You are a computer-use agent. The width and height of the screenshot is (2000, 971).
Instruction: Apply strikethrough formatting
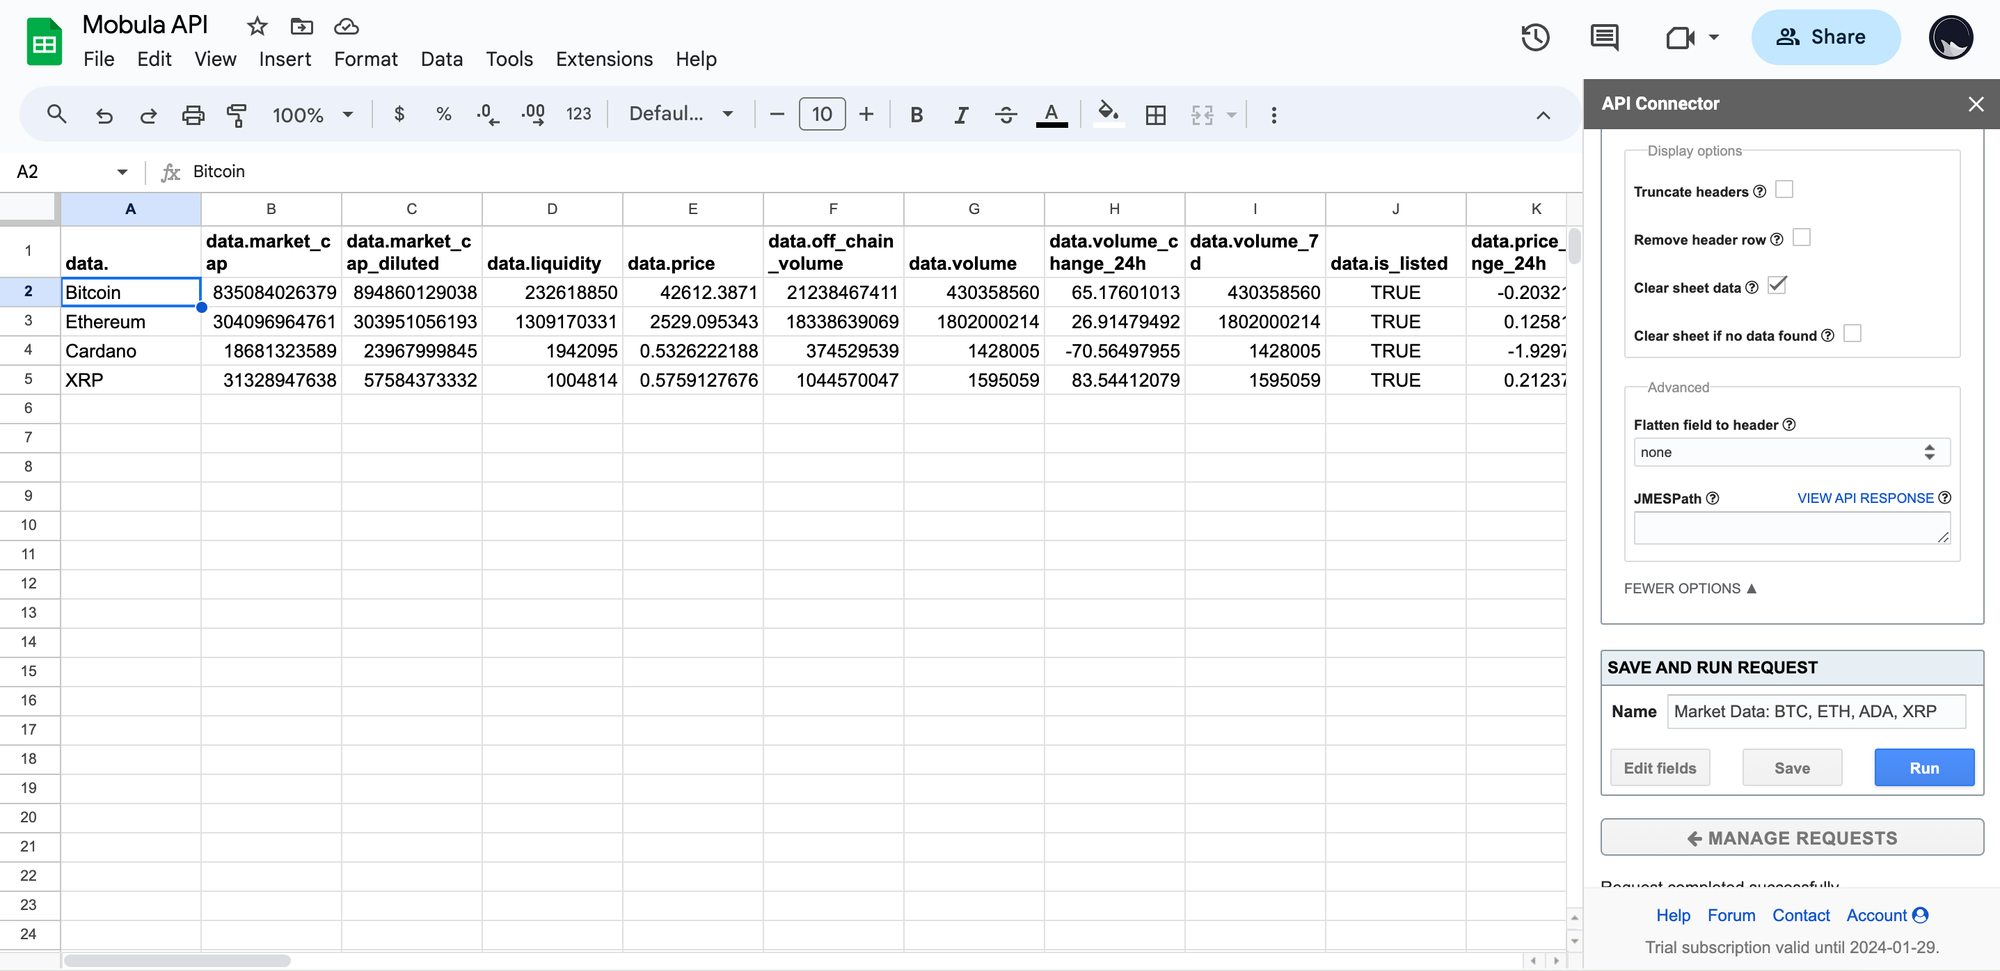(x=1006, y=115)
